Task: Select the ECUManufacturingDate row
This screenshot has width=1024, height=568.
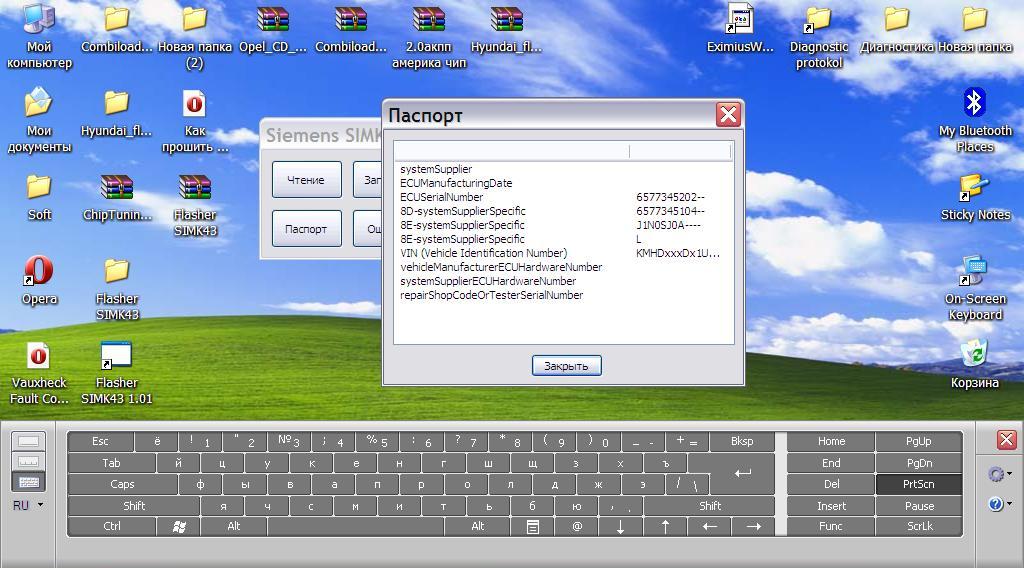Action: pos(562,183)
